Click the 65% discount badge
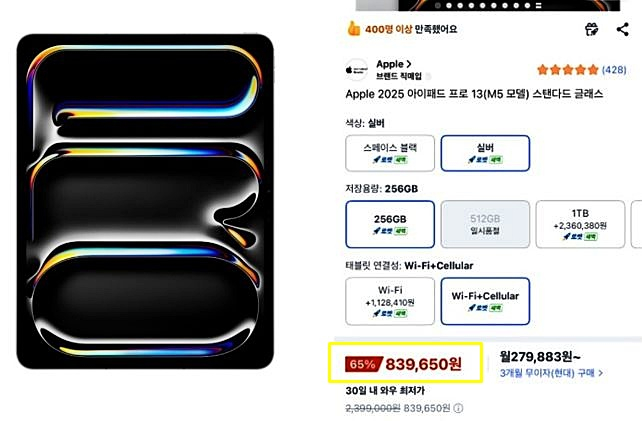This screenshot has height=421, width=642. [x=361, y=365]
